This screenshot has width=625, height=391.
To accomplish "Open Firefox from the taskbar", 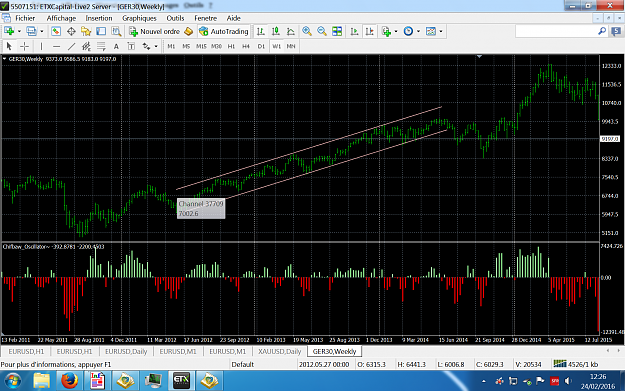I will pos(69,381).
